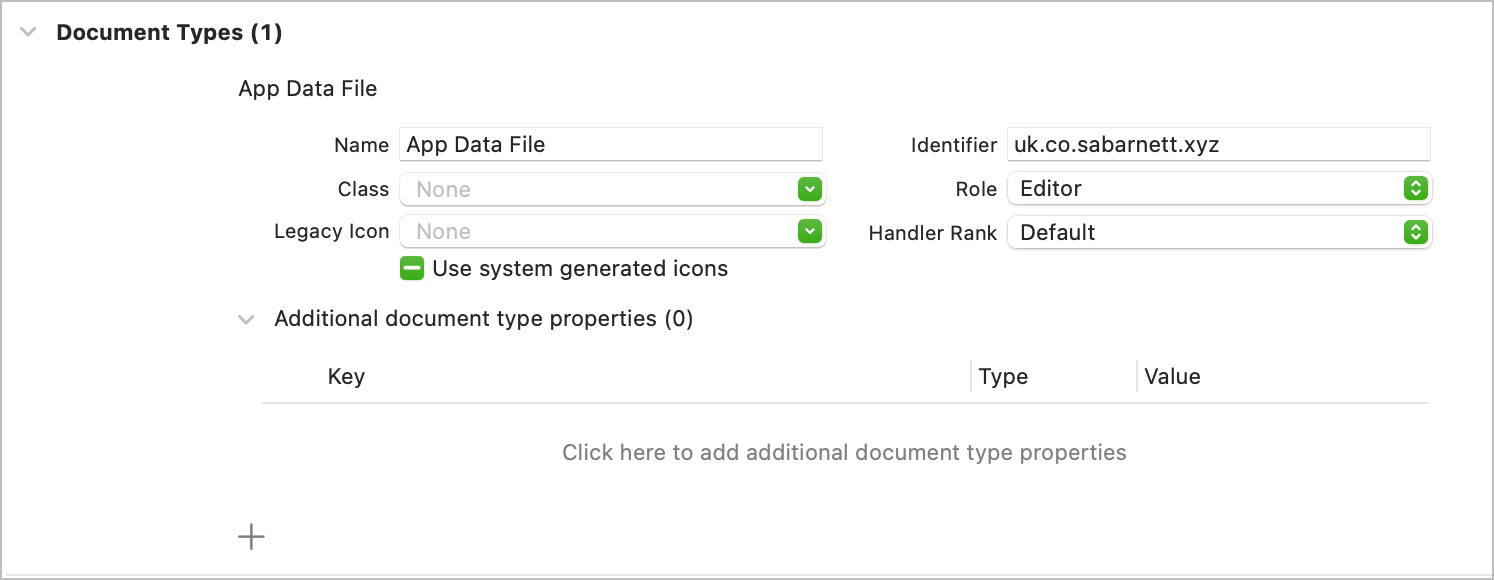
Task: Click the Document Types (1) title
Action: (x=169, y=32)
